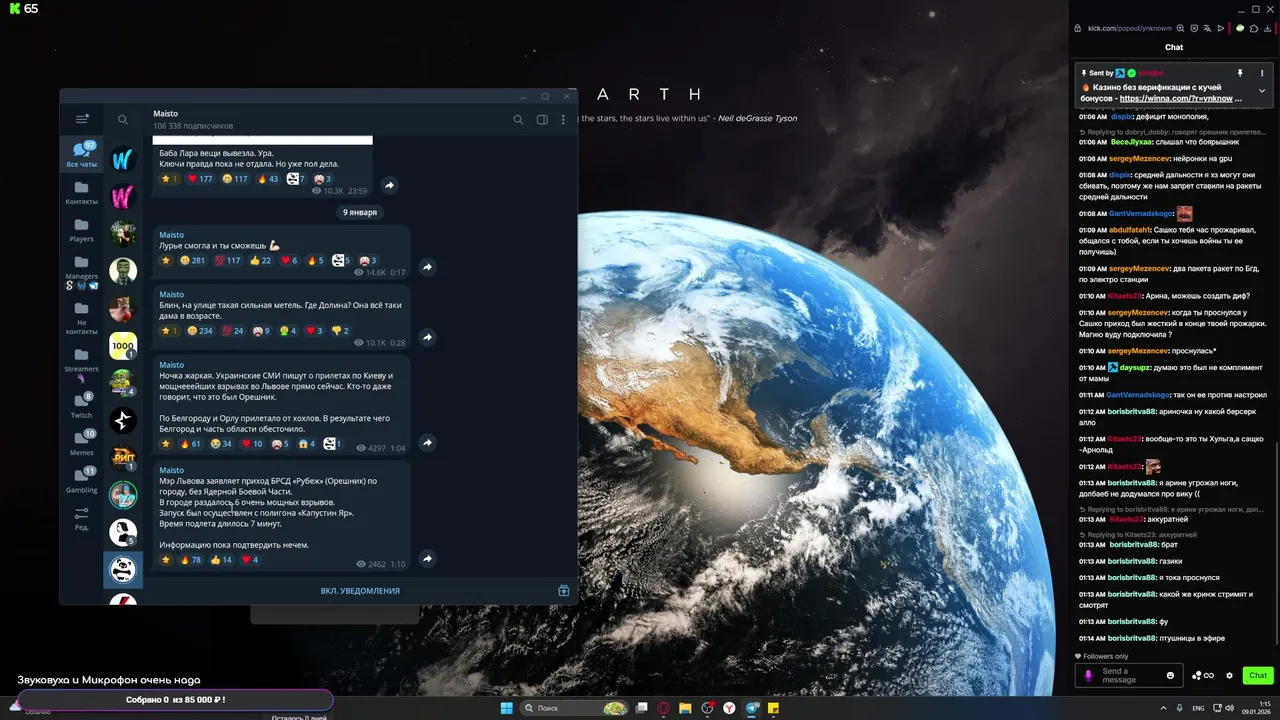1280x720 pixels.
Task: Open the browser extensions puzzle icon
Action: pyautogui.click(x=1254, y=28)
